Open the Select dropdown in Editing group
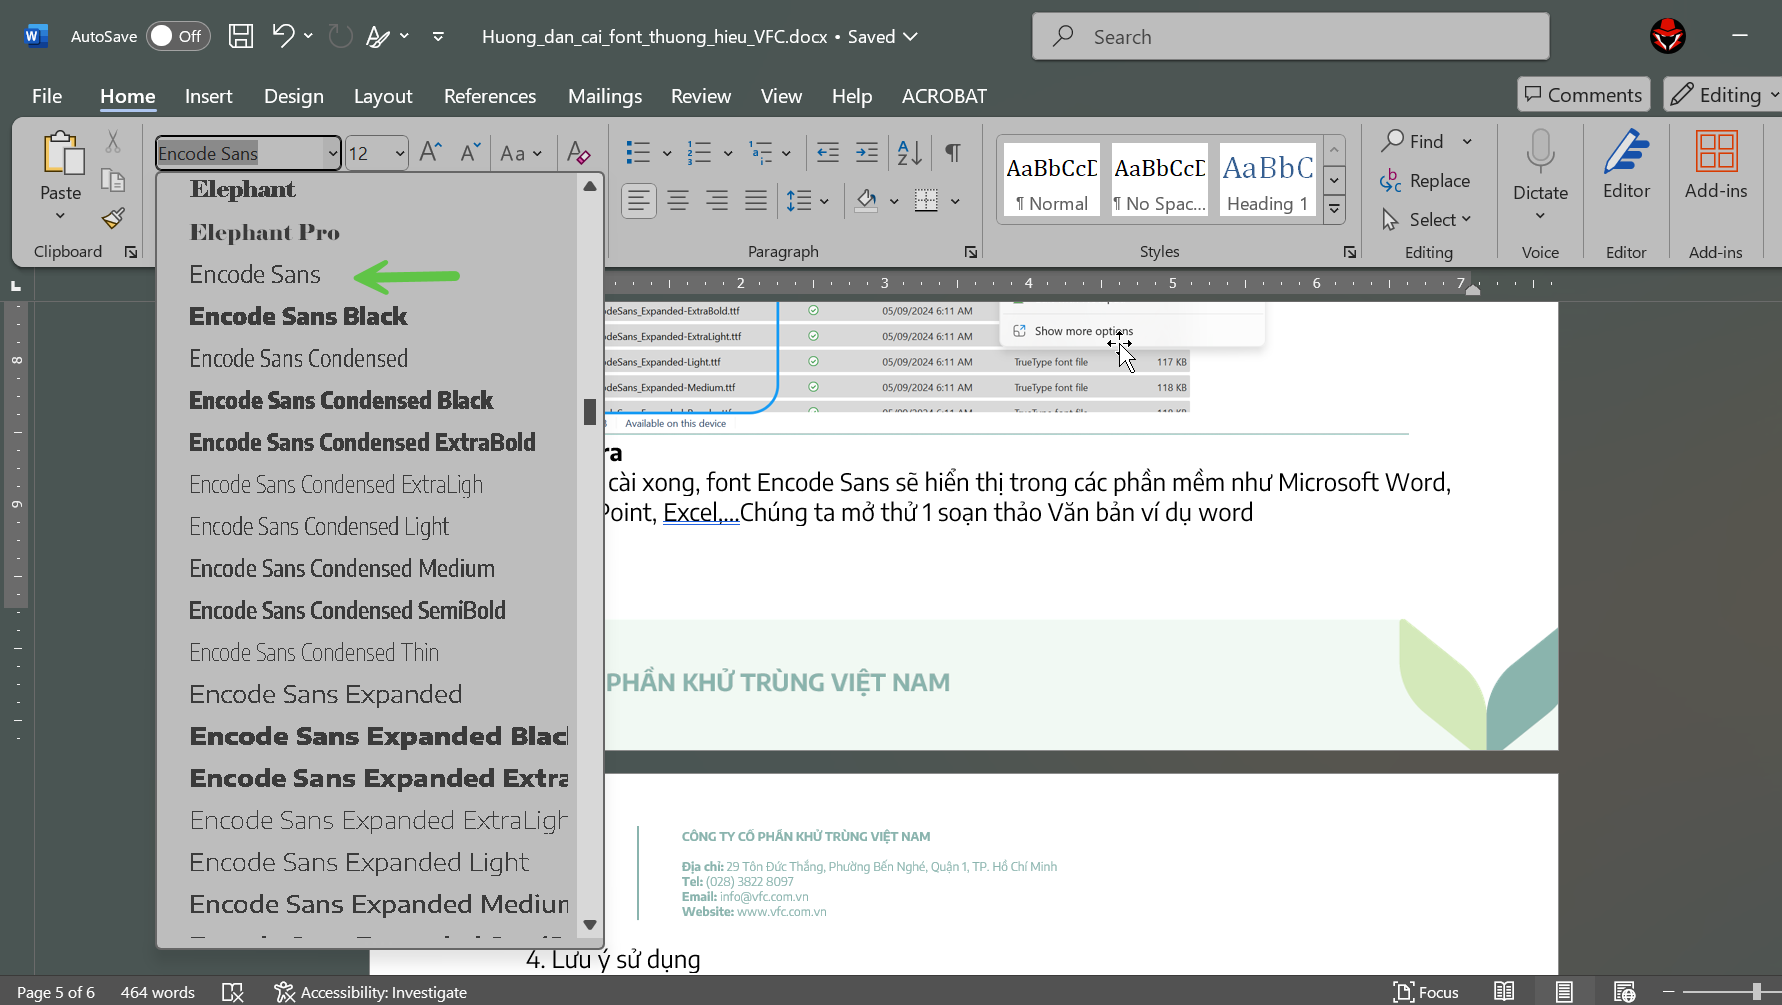 1427,219
